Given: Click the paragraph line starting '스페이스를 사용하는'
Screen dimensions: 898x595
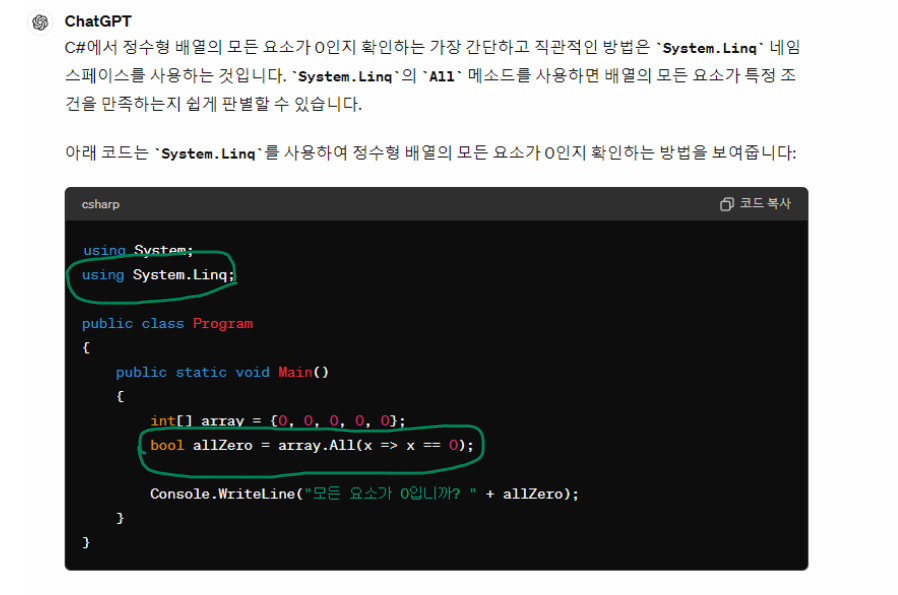Looking at the screenshot, I should [431, 76].
